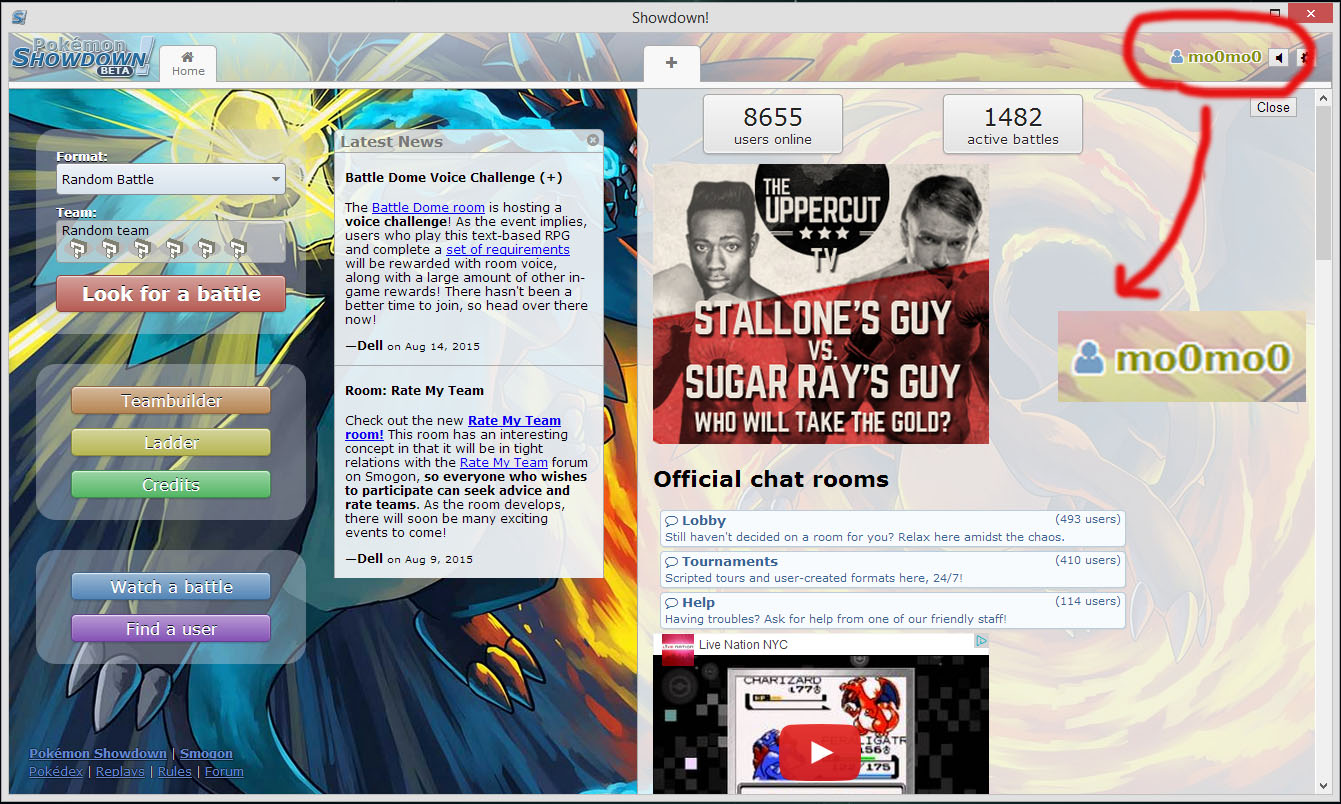Click Look for a battle

tap(171, 294)
